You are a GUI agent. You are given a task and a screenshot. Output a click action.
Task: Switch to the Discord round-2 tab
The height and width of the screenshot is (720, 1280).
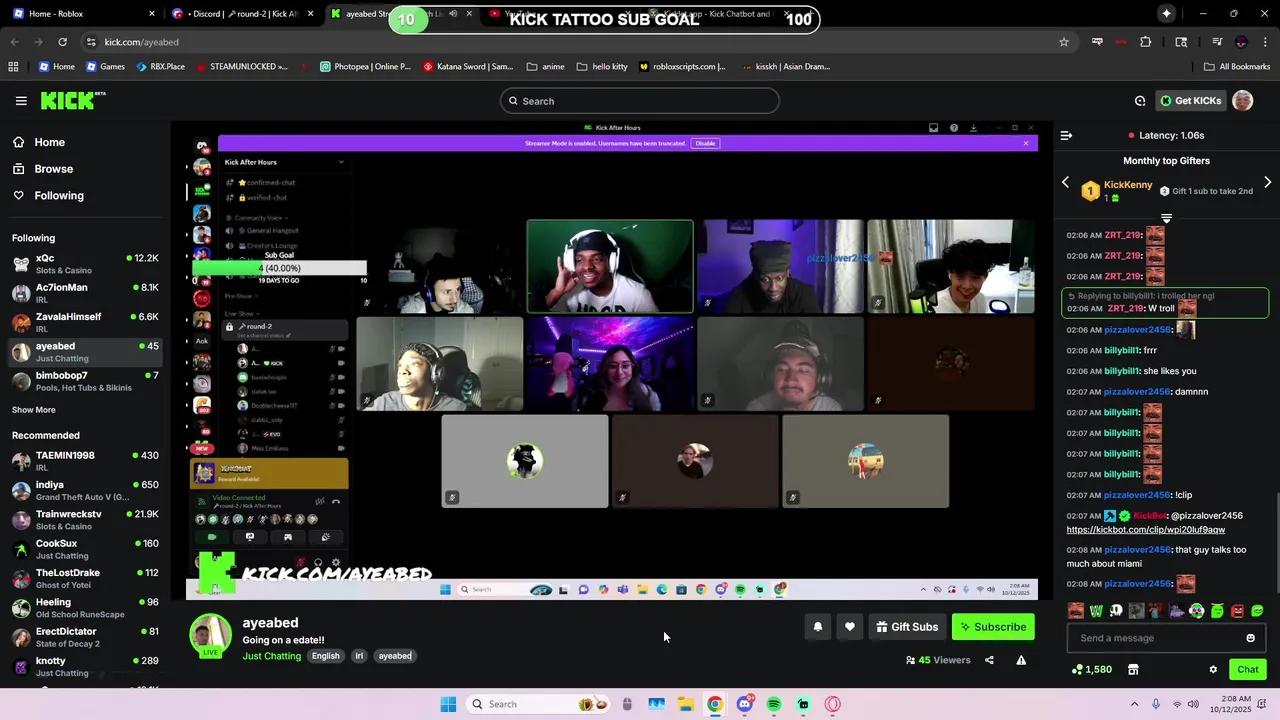tap(245, 14)
